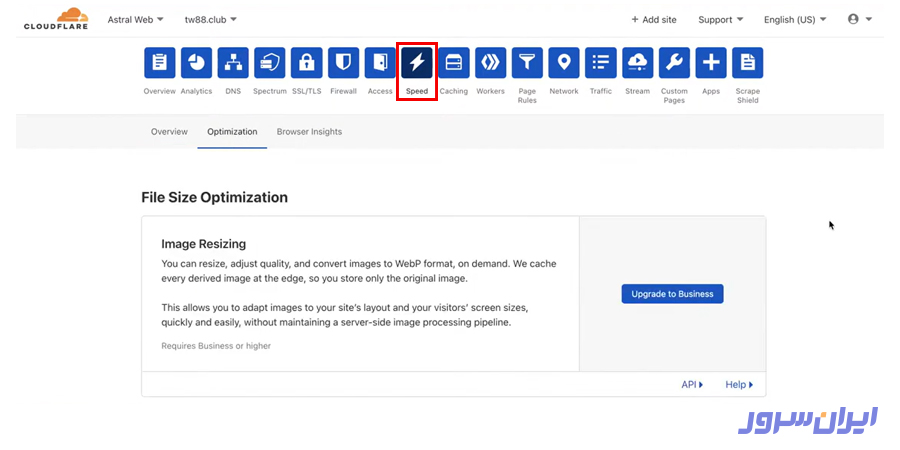Open the SSL/TLS padlock icon

pyautogui.click(x=306, y=63)
